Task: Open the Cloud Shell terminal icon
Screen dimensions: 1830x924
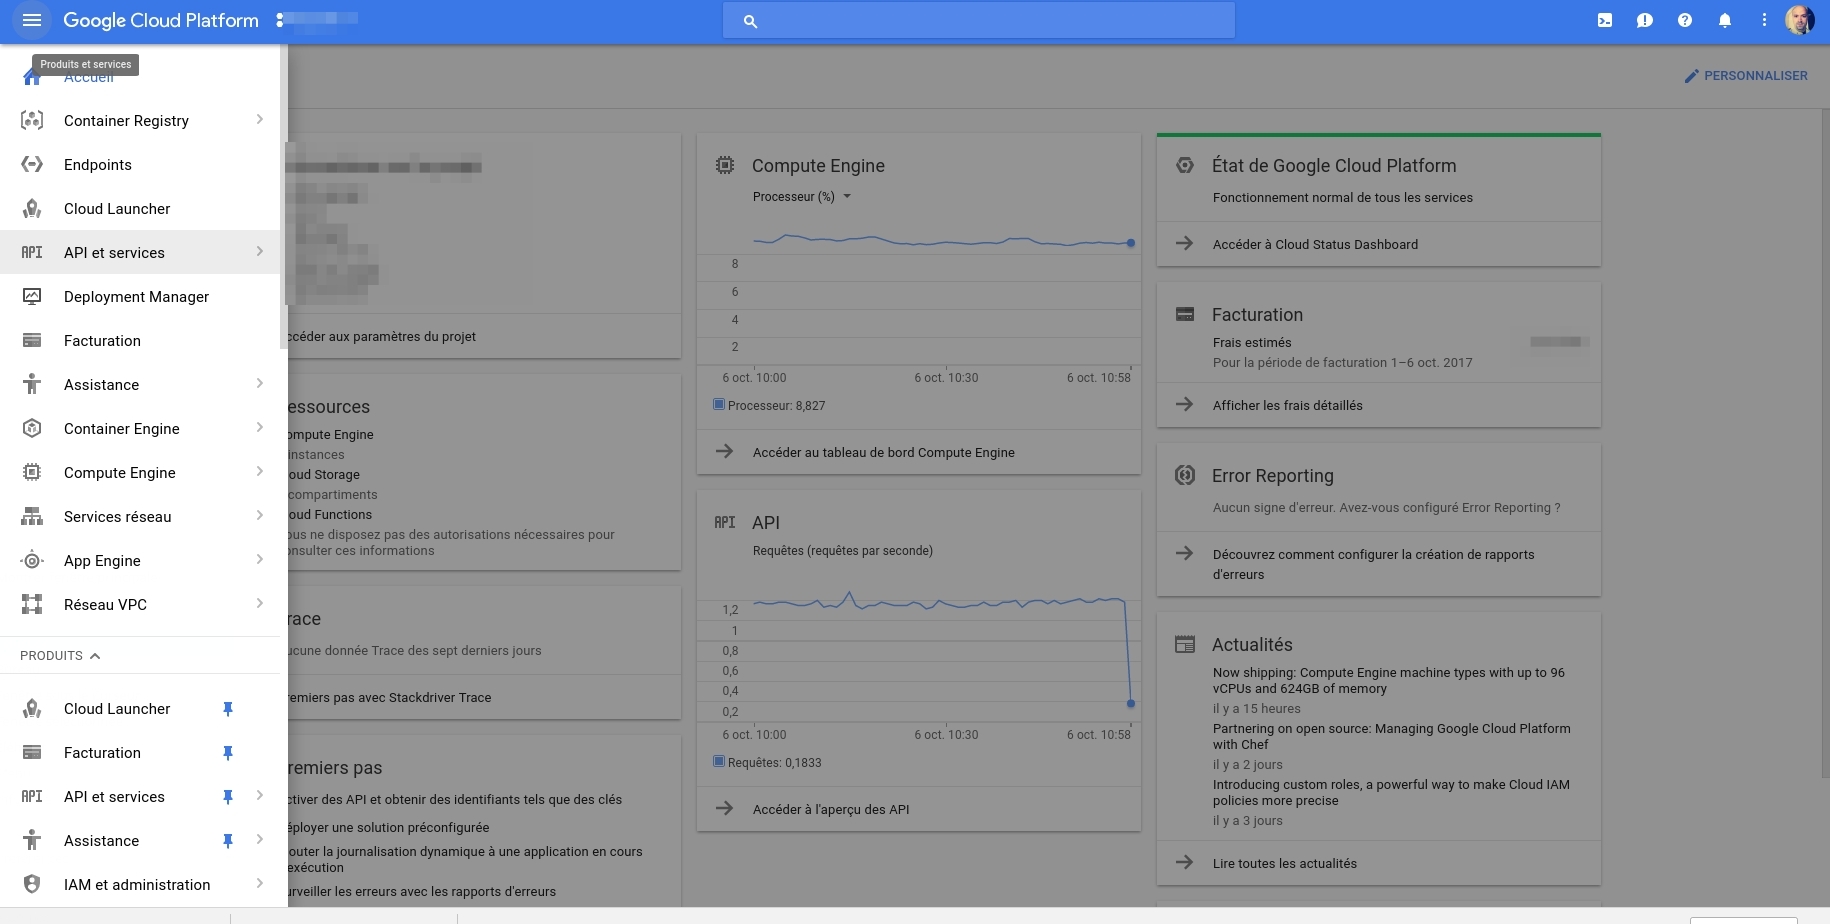Action: click(x=1605, y=20)
